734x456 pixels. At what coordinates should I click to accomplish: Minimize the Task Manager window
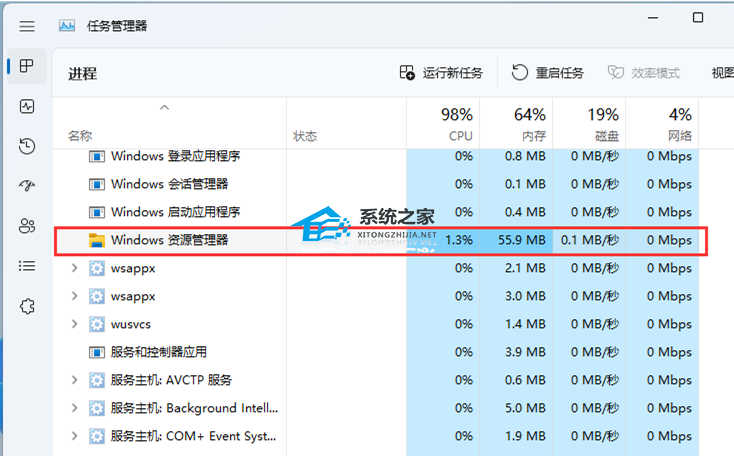pos(653,18)
